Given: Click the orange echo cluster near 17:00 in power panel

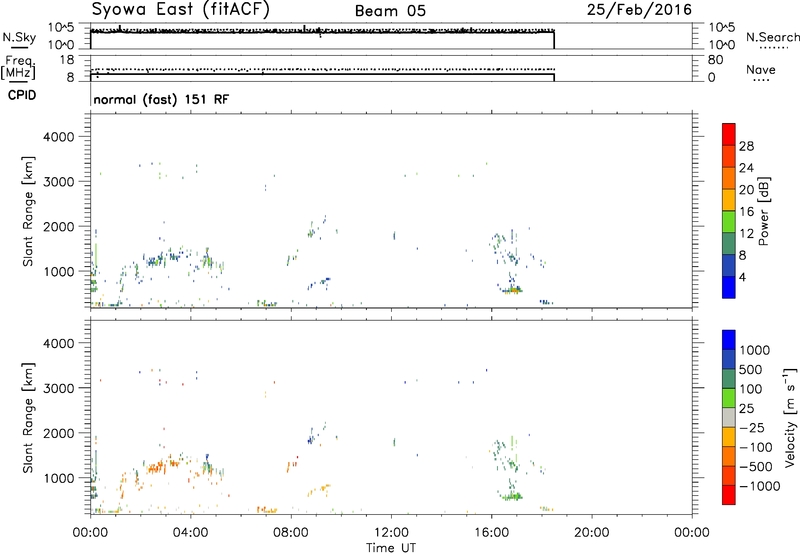Looking at the screenshot, I should point(512,291).
